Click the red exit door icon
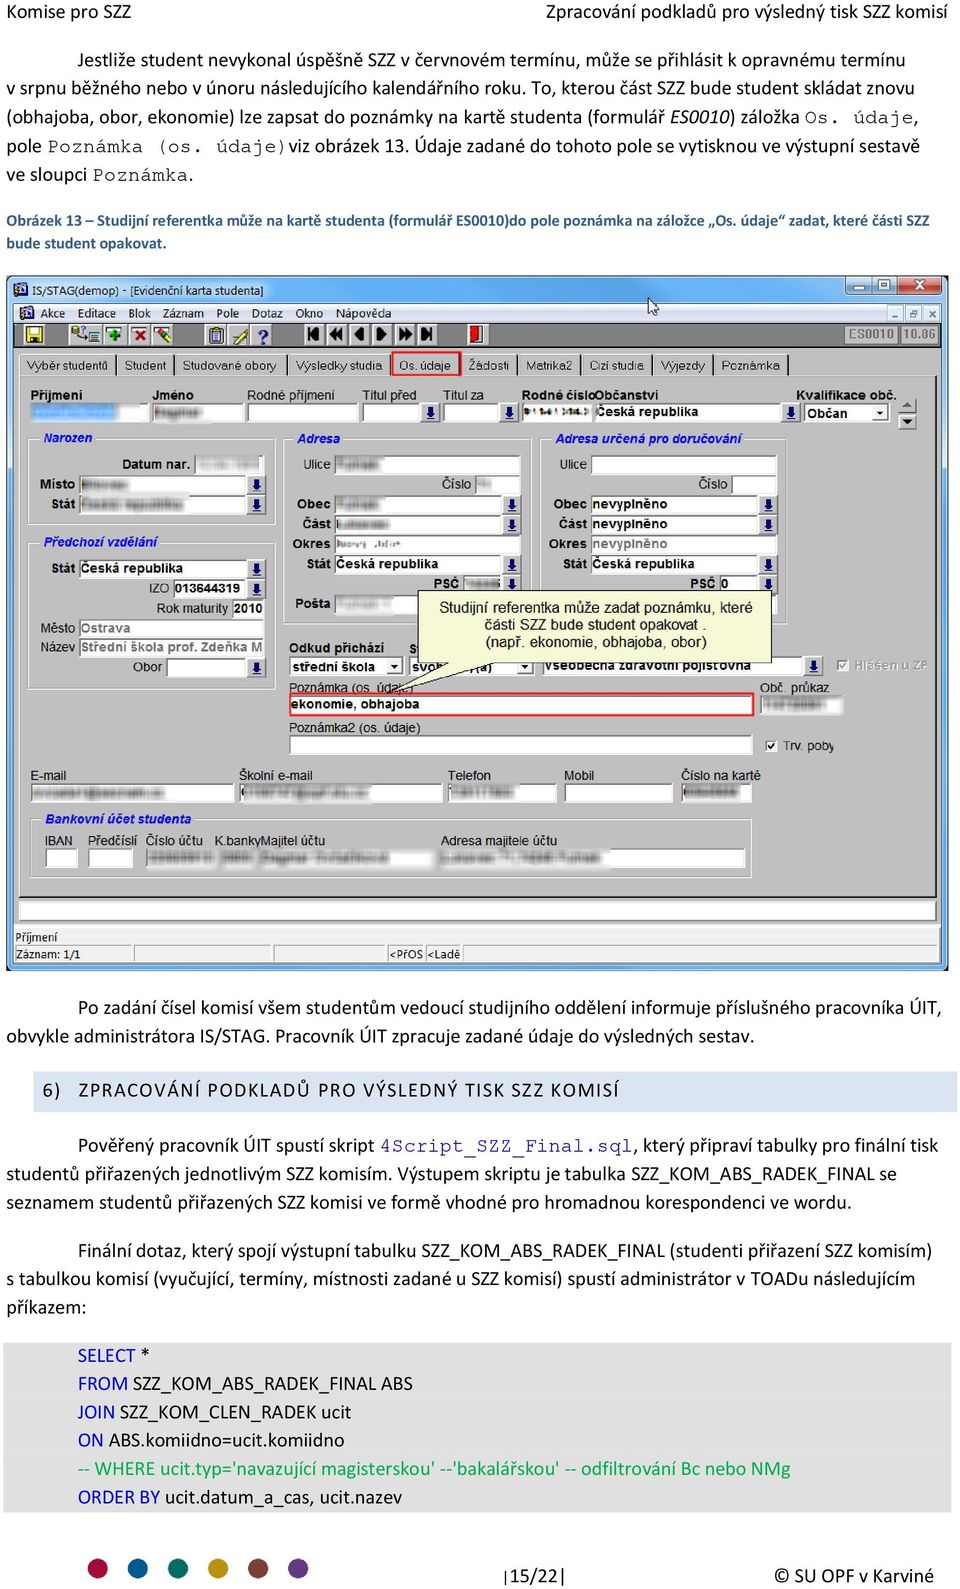 tap(476, 334)
